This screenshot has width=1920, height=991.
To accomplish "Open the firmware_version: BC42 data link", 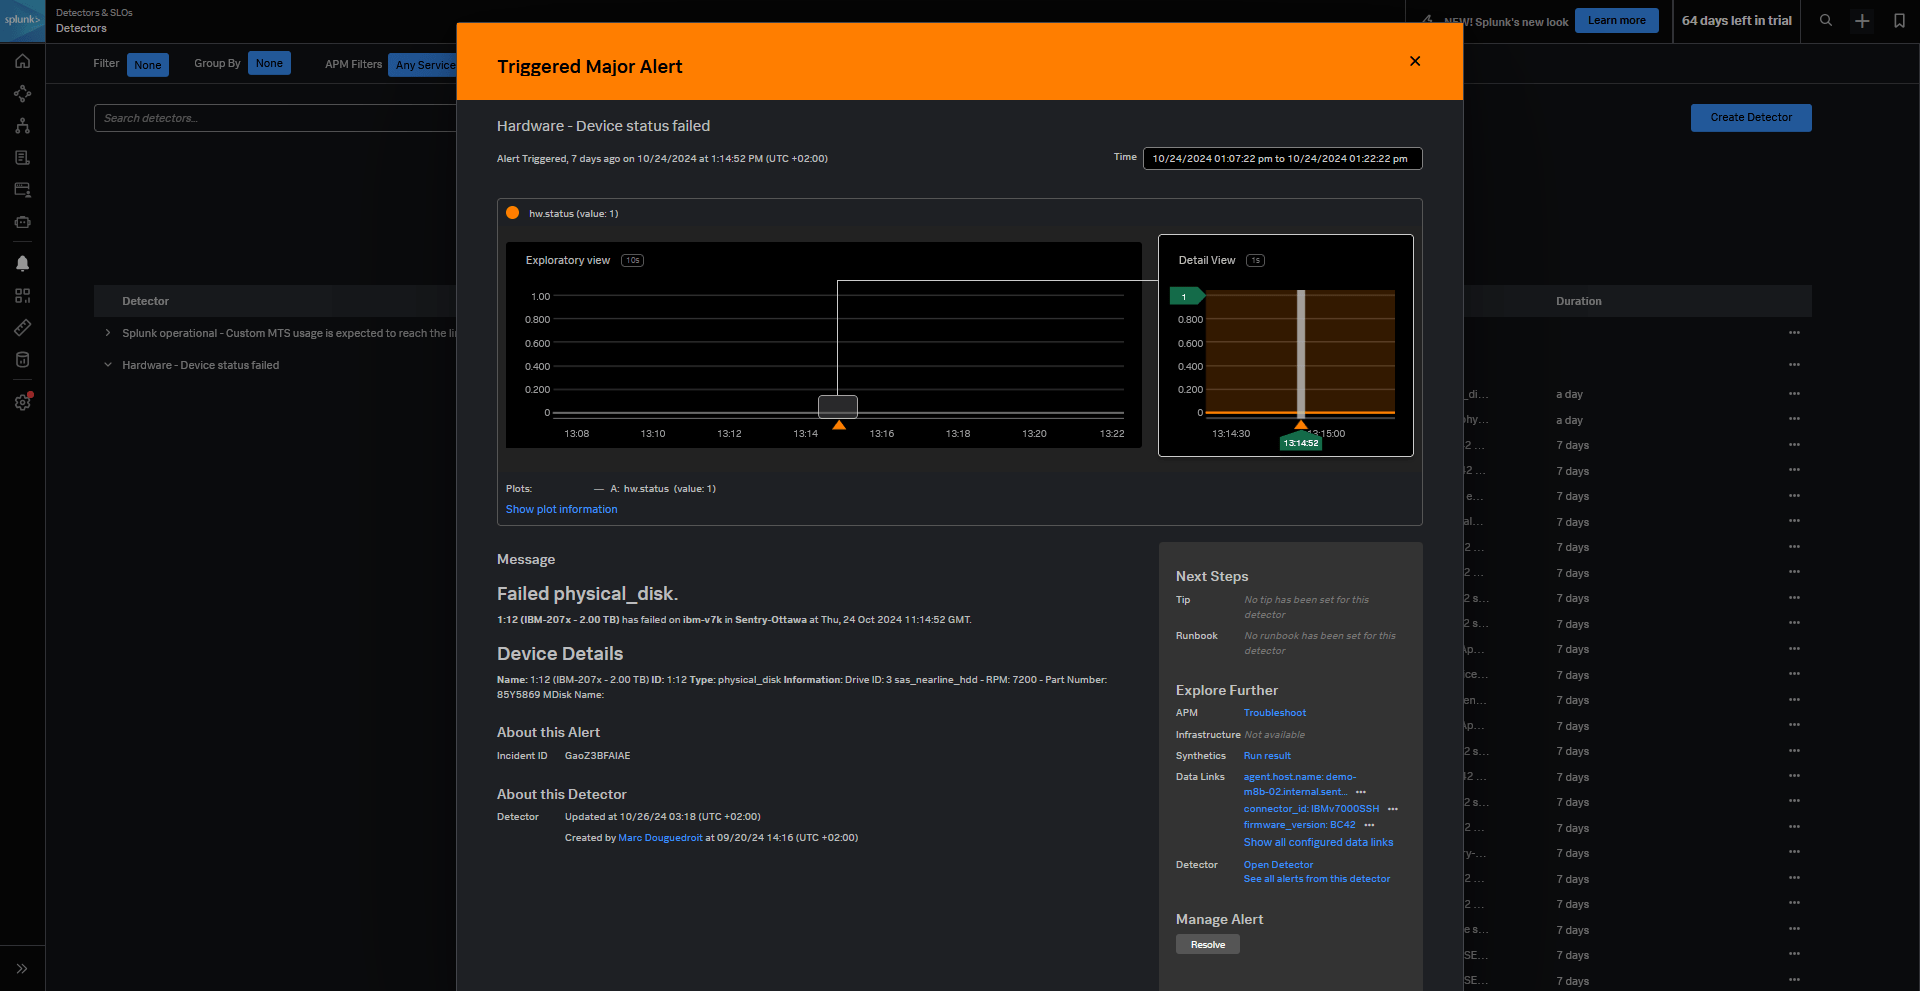I will click(1299, 825).
